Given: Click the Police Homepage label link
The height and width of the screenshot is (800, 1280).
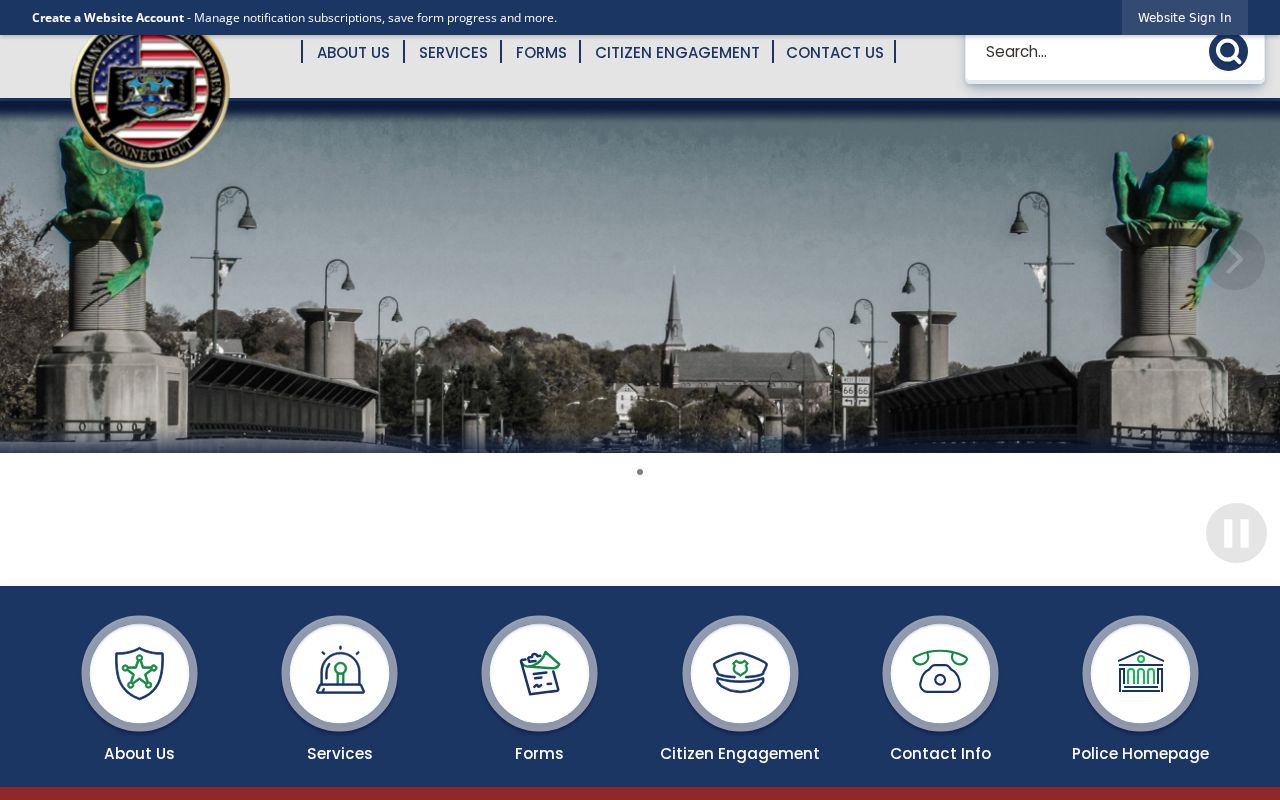Looking at the screenshot, I should coord(1140,754).
